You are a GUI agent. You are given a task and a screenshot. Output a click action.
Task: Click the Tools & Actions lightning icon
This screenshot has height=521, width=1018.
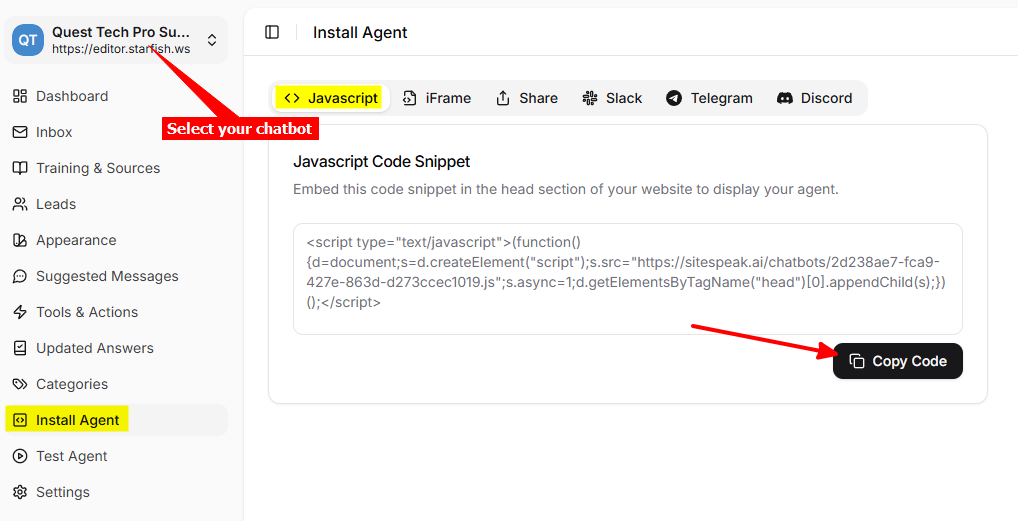19,312
